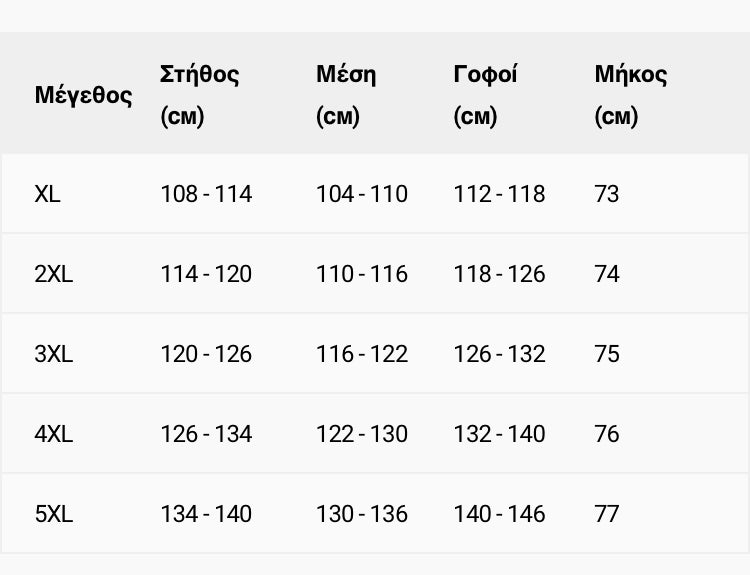The image size is (750, 575).
Task: Select waist value 104 - 110
Action: pyautogui.click(x=362, y=194)
